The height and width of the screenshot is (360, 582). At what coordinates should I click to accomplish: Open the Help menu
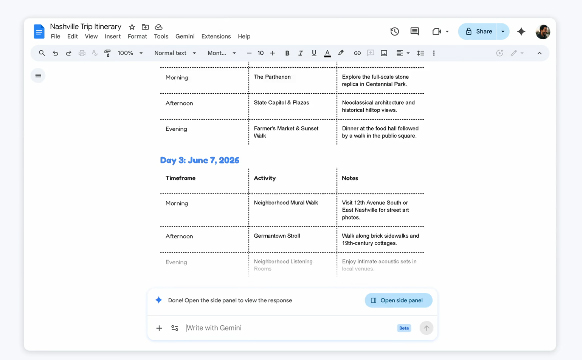pyautogui.click(x=244, y=36)
